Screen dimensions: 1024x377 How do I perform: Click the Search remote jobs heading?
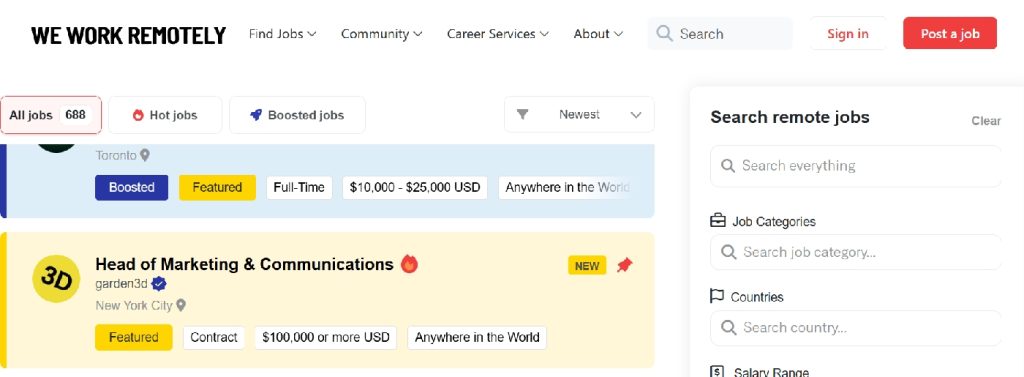(x=790, y=118)
